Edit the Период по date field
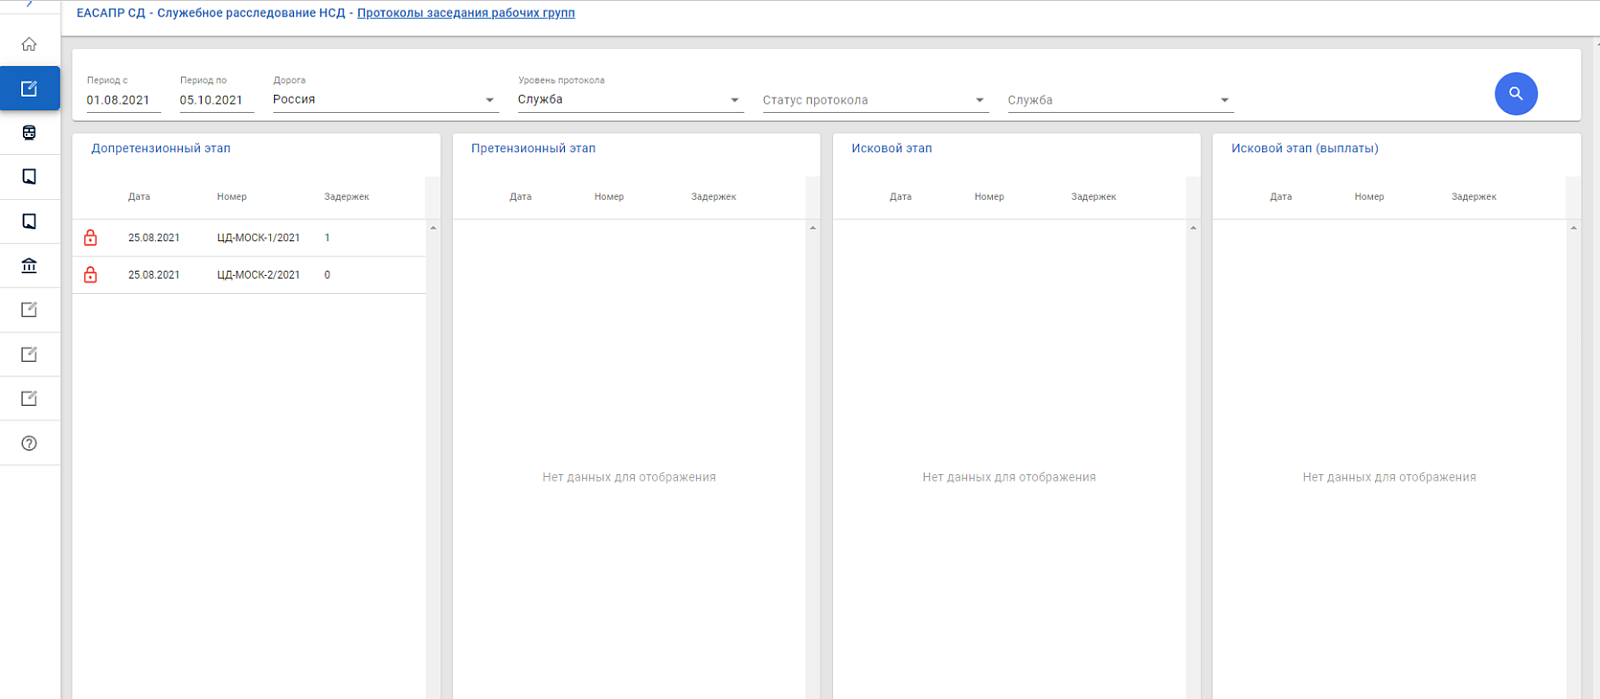The width and height of the screenshot is (1600, 699). [x=216, y=100]
